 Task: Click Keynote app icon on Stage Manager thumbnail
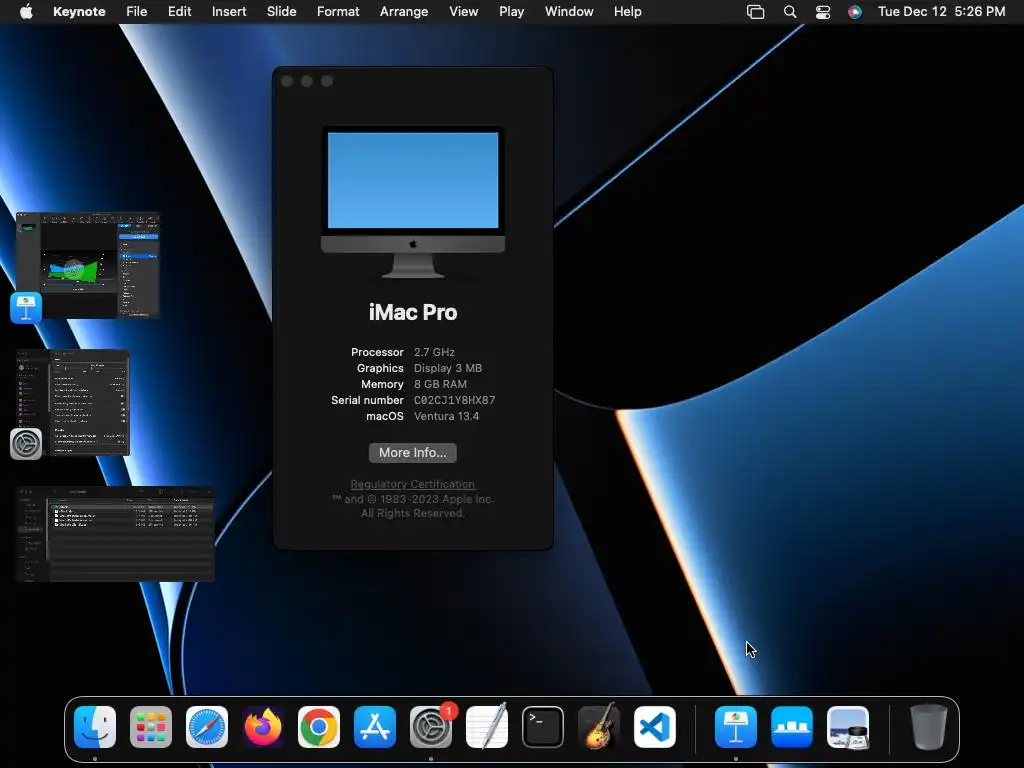pos(26,308)
